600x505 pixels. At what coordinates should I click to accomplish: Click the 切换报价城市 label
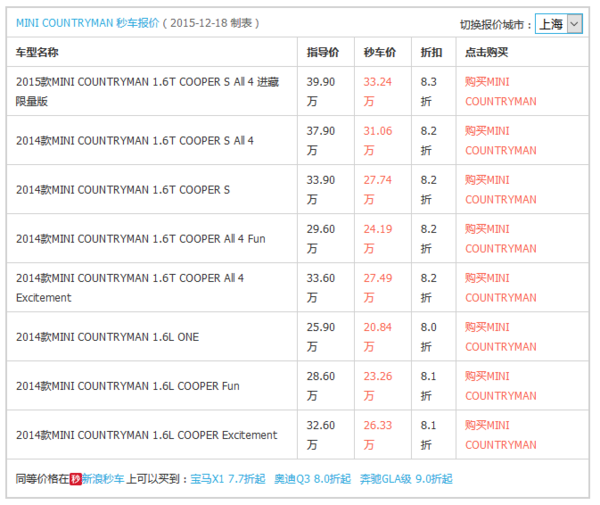coord(496,25)
